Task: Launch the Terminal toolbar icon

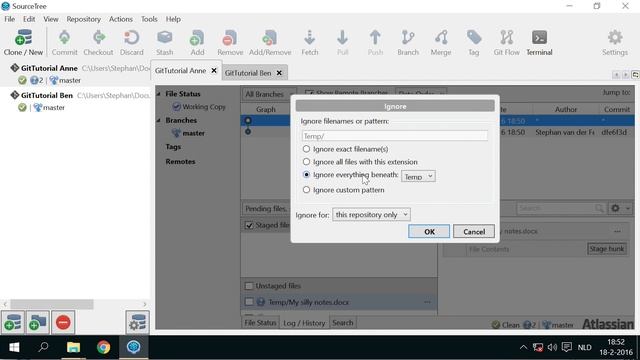Action: click(539, 42)
